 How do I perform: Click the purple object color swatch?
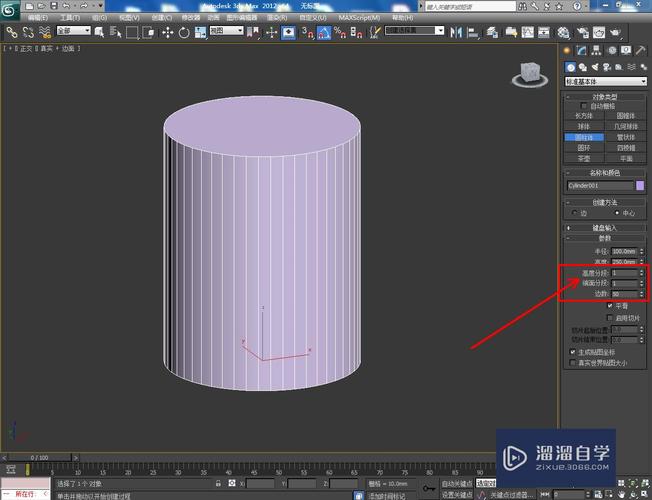point(640,185)
